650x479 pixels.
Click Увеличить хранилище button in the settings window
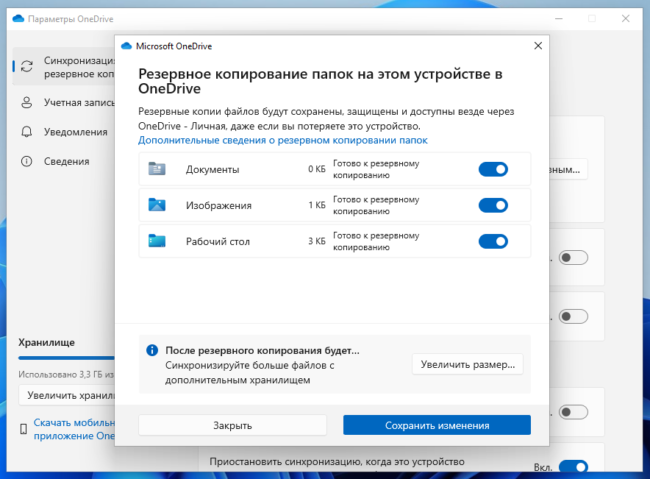(x=67, y=395)
